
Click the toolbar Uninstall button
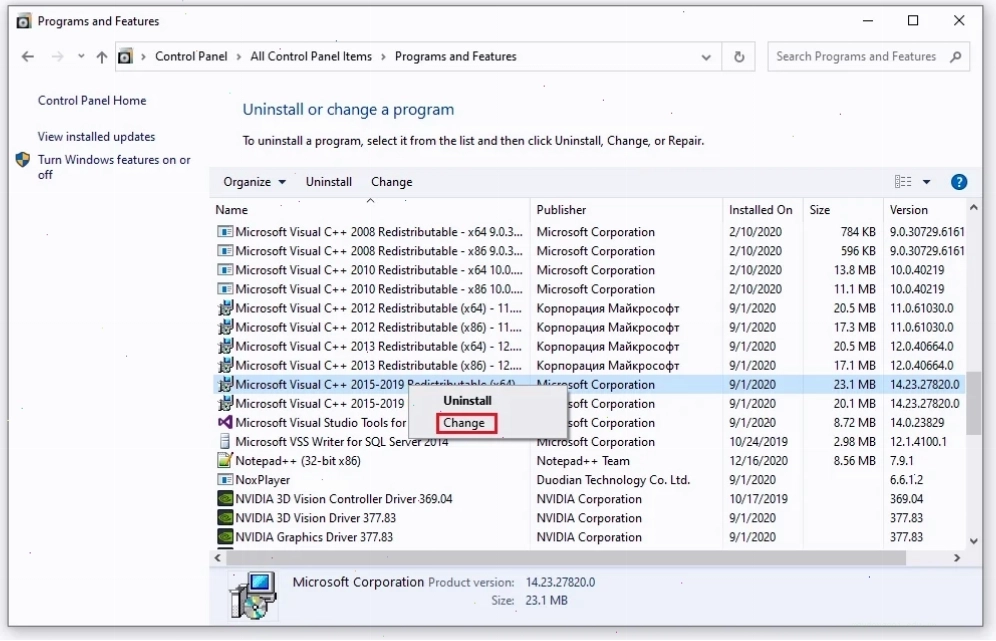click(x=328, y=182)
